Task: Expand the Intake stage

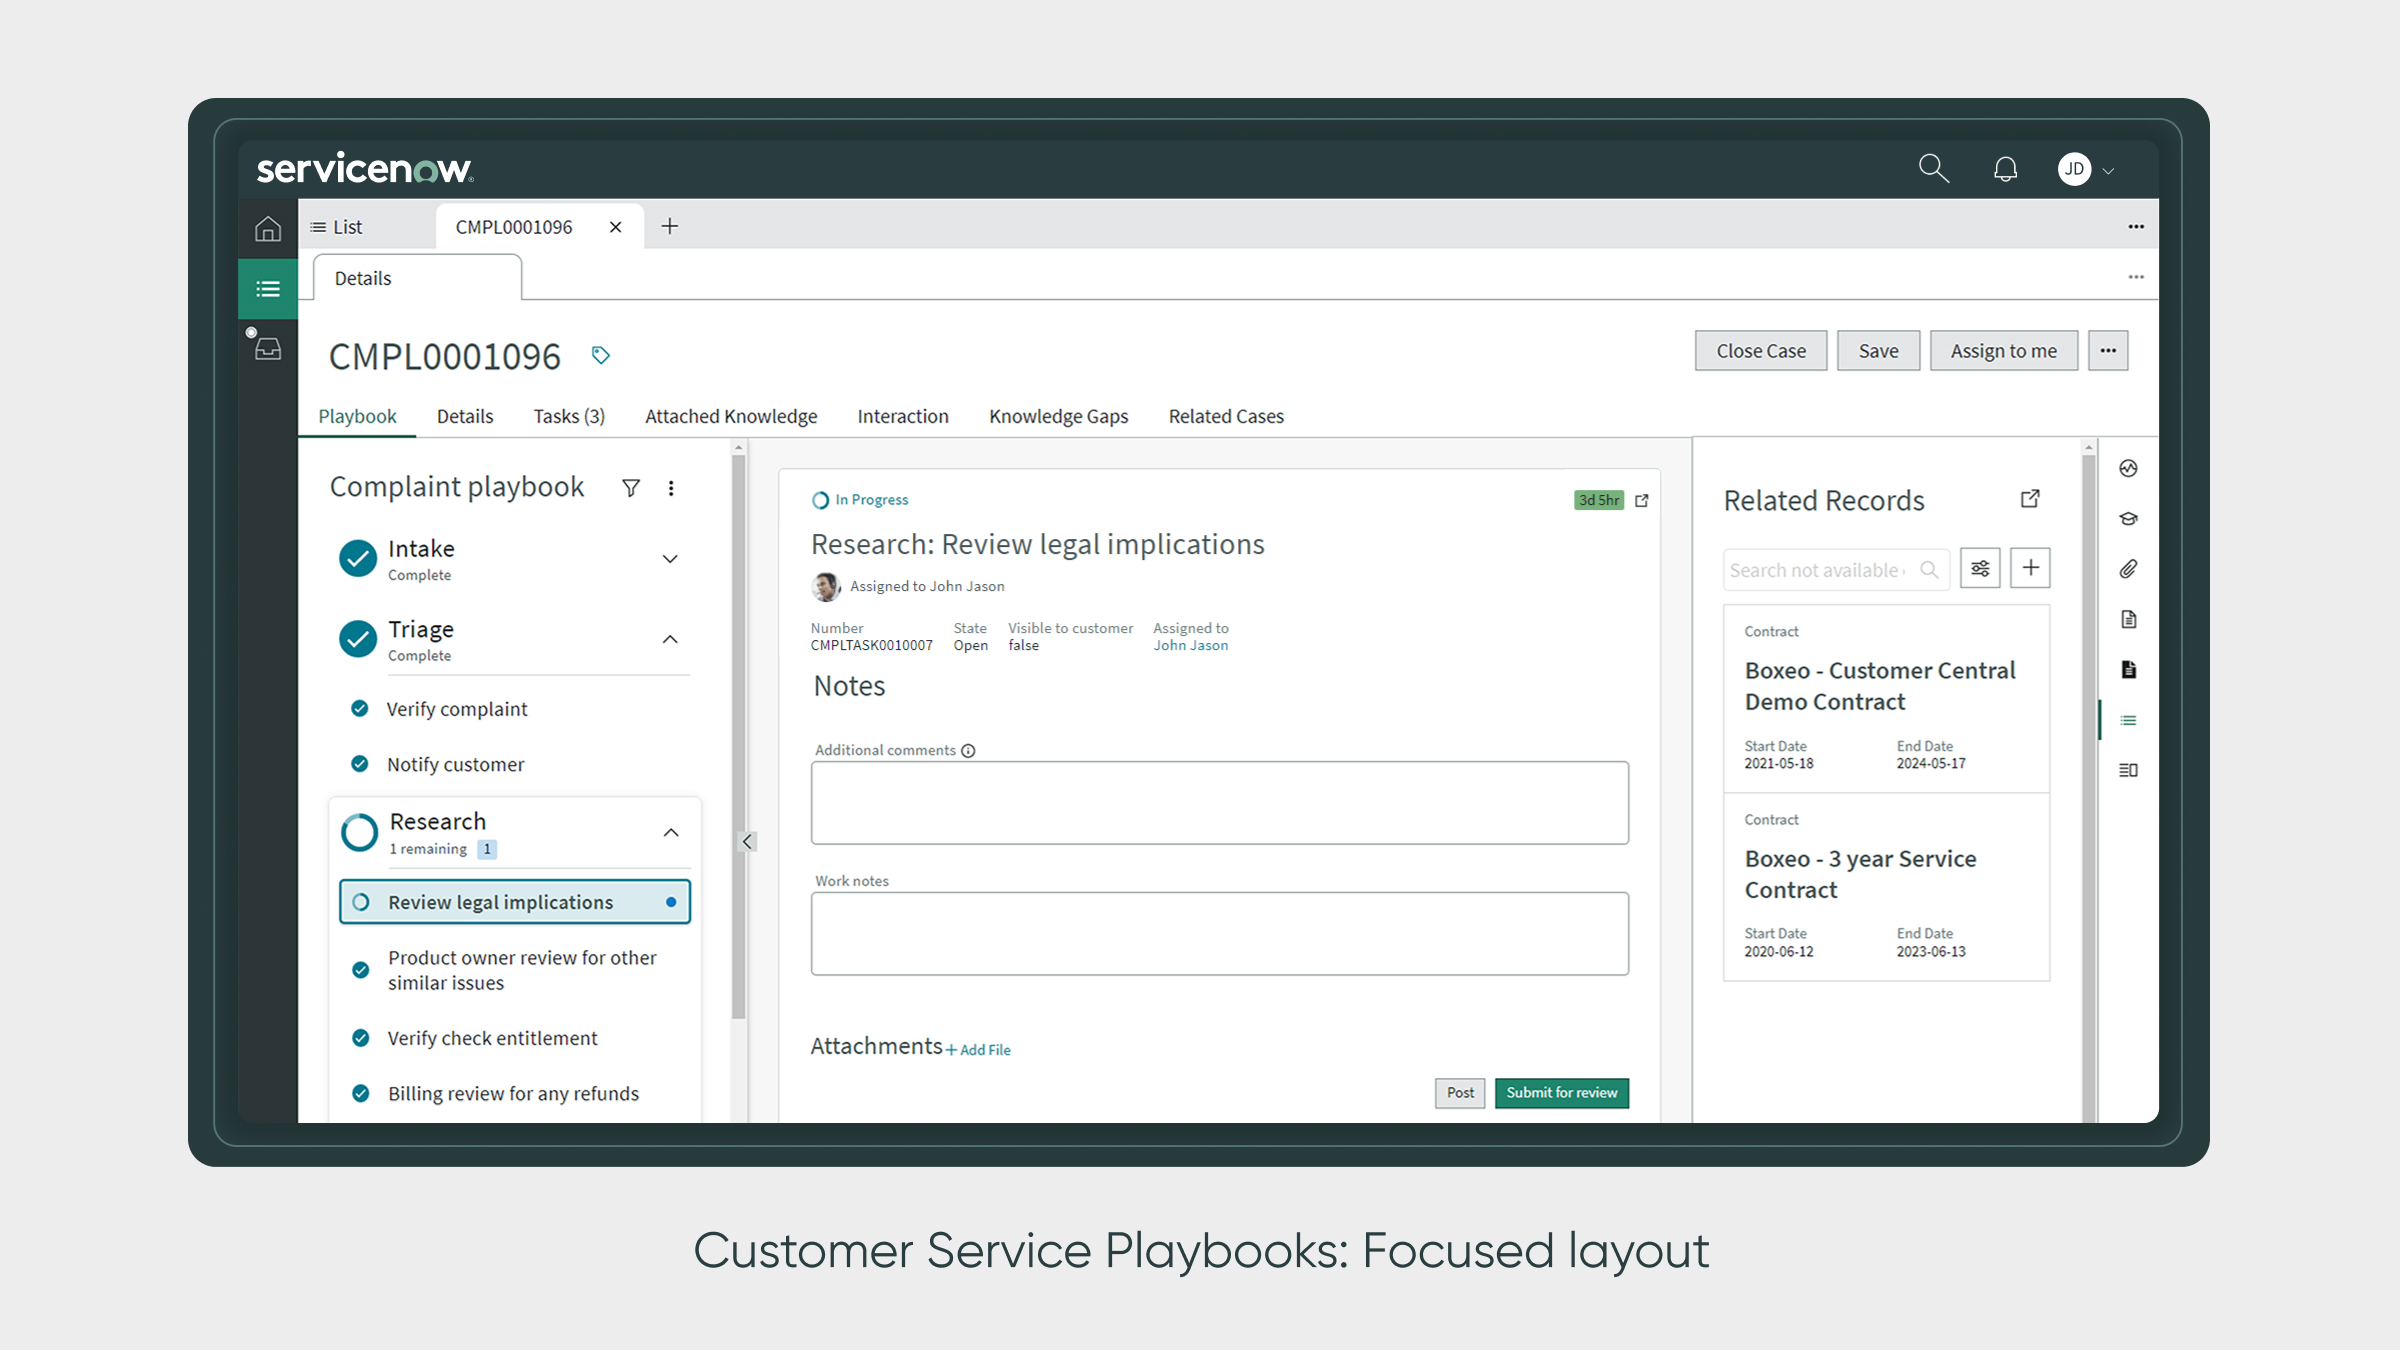Action: (670, 559)
